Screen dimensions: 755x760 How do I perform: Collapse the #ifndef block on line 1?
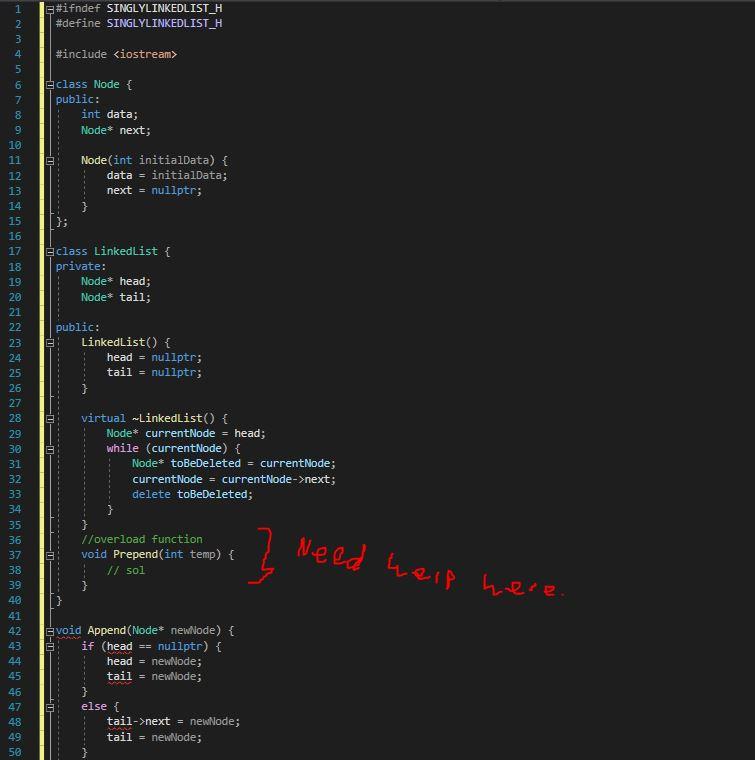click(50, 9)
